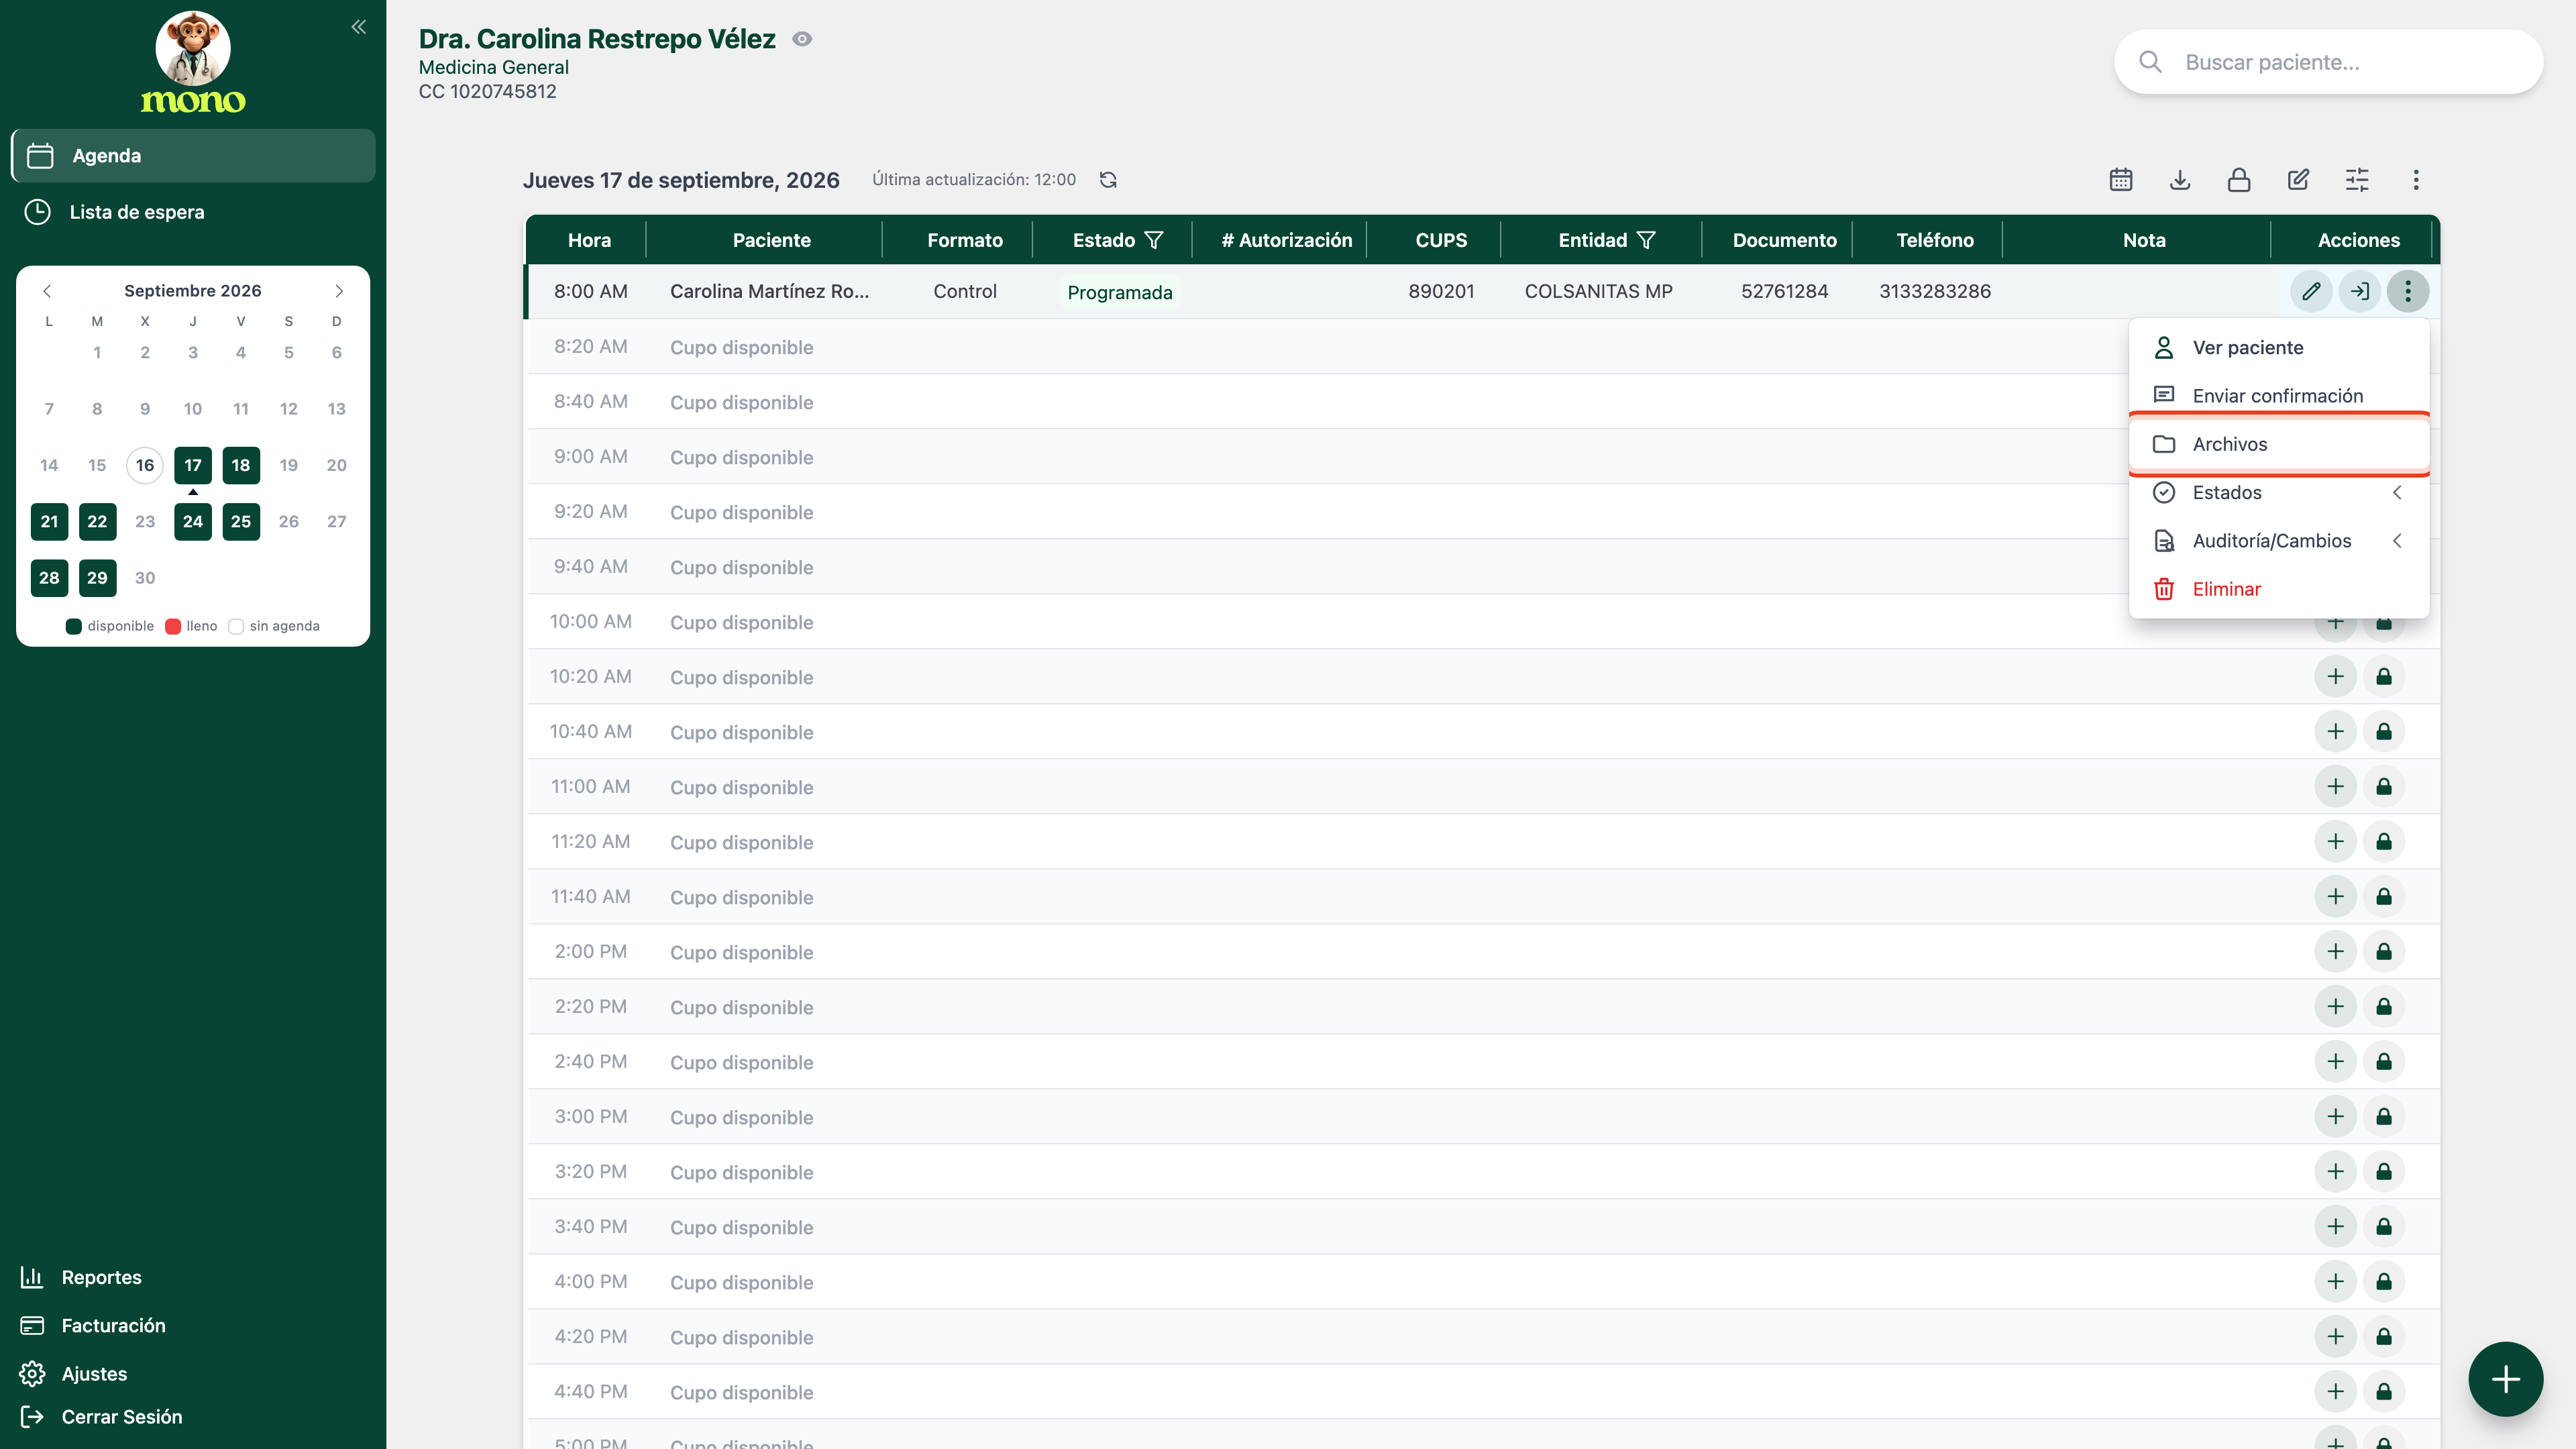Click the edit note icon in agenda toolbar
Image resolution: width=2576 pixels, height=1449 pixels.
pyautogui.click(x=2298, y=180)
